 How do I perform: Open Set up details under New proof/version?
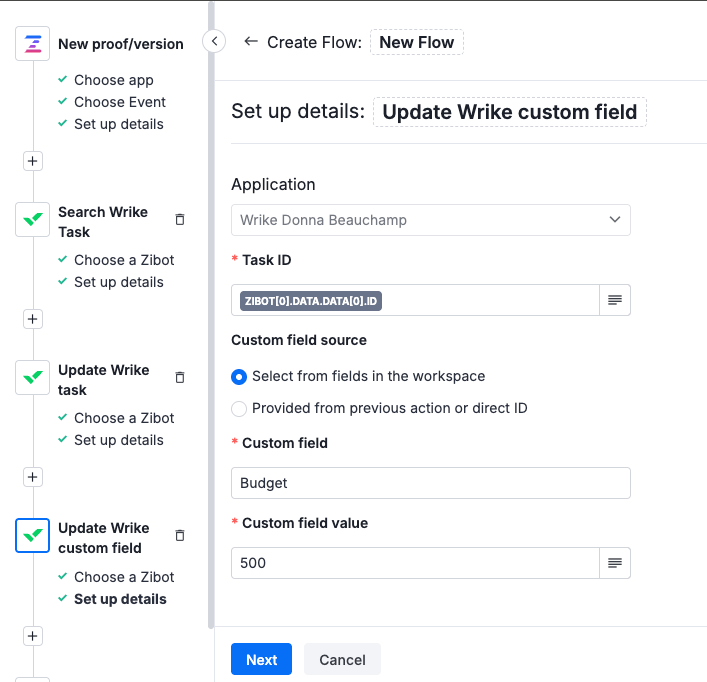119,124
